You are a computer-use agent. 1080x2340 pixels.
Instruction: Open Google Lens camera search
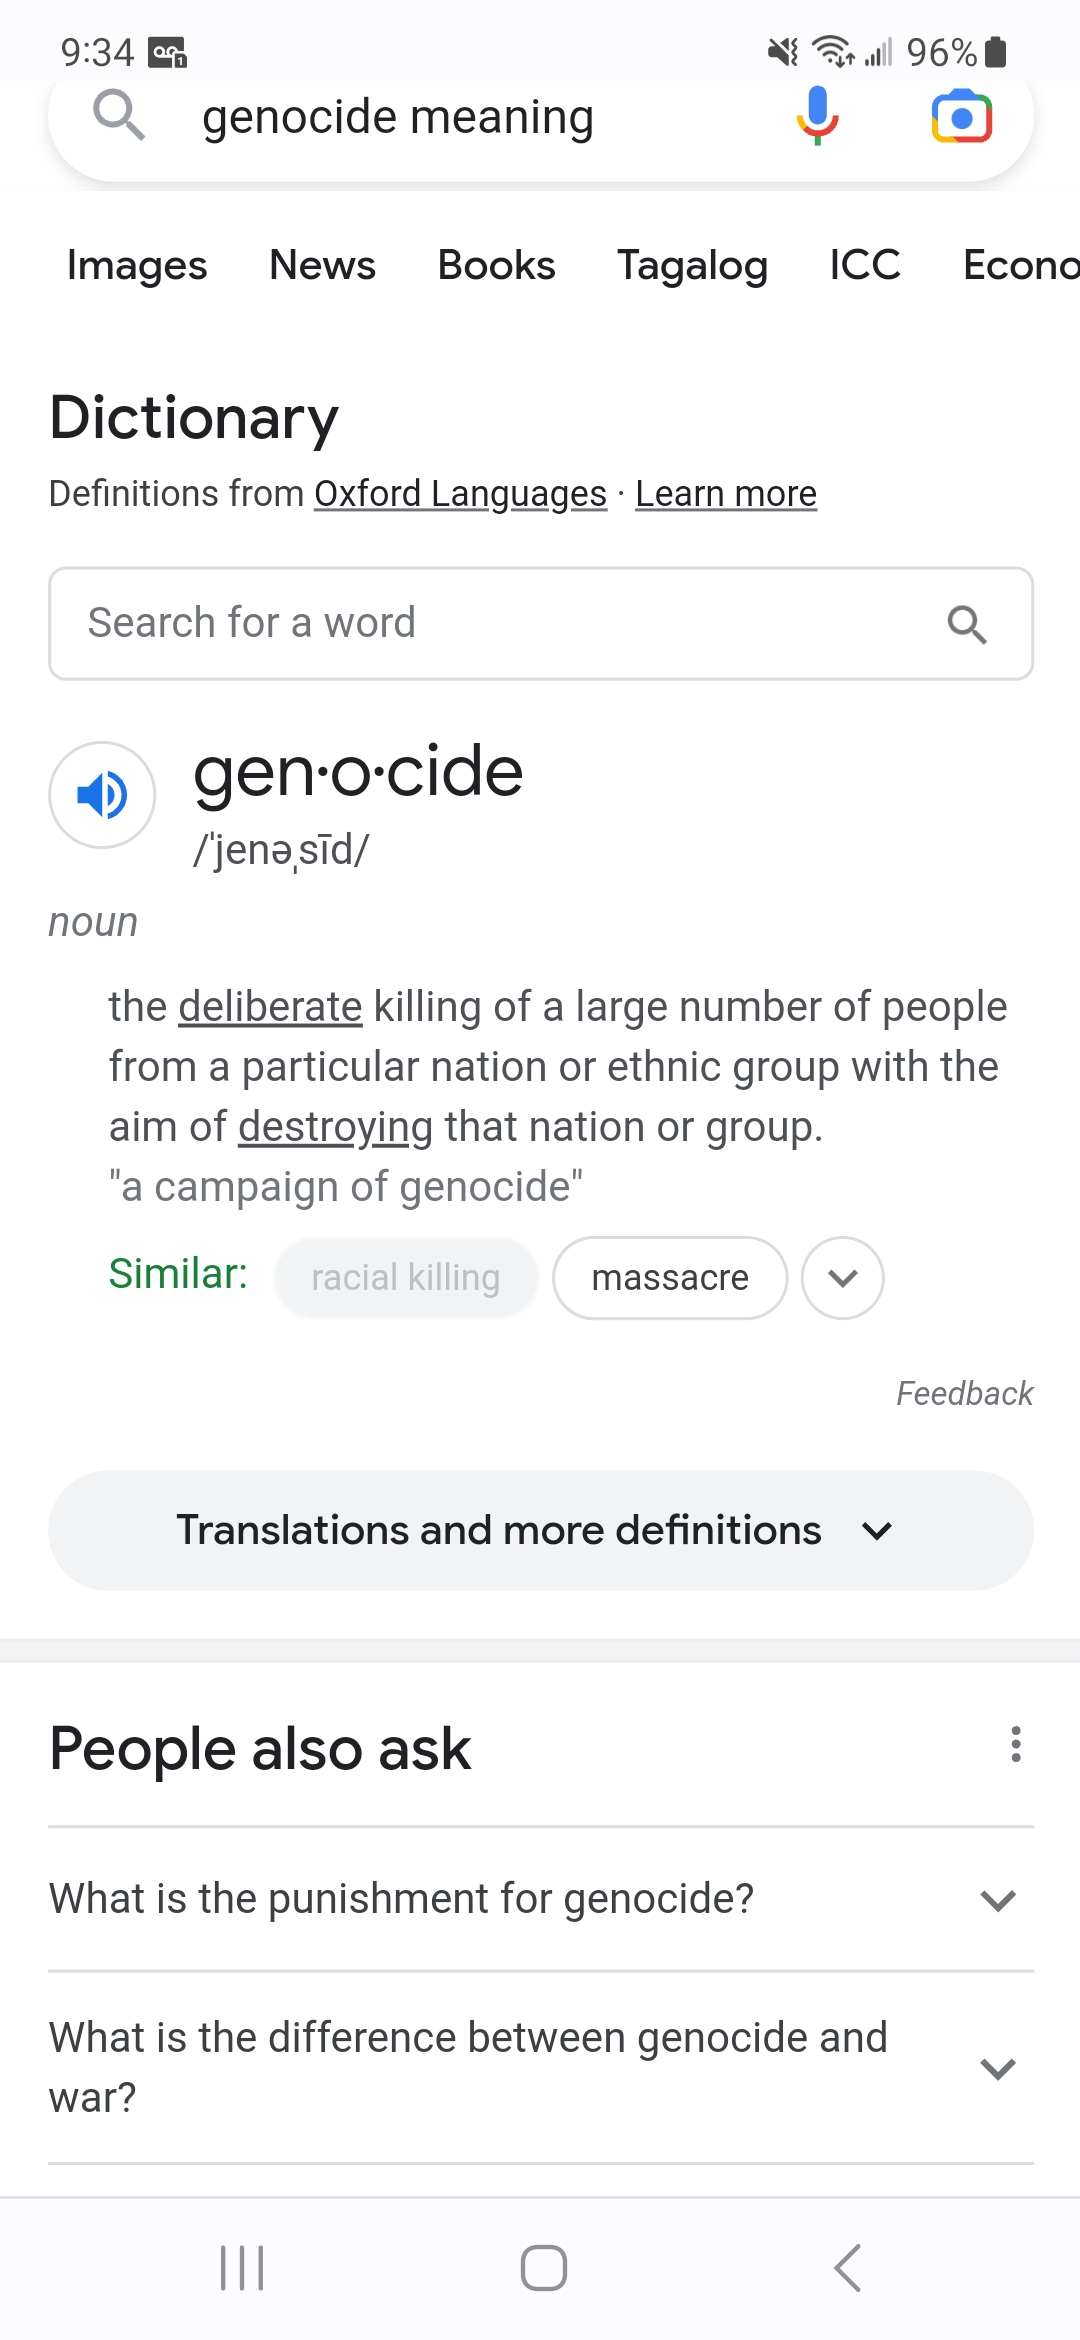(961, 117)
